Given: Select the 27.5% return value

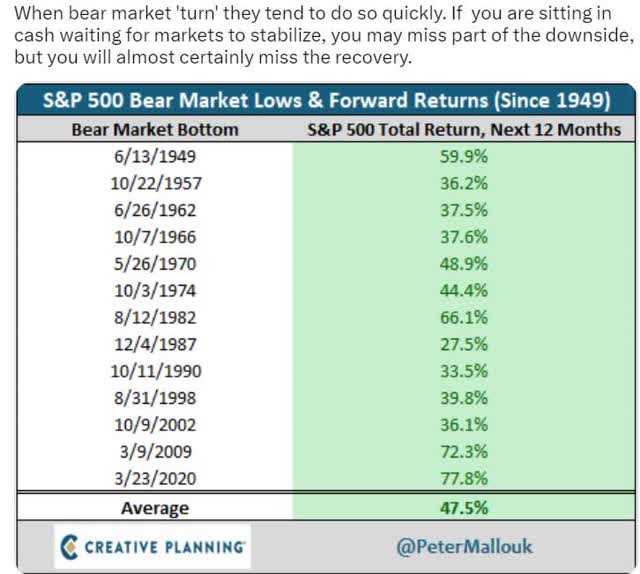Looking at the screenshot, I should tap(463, 345).
